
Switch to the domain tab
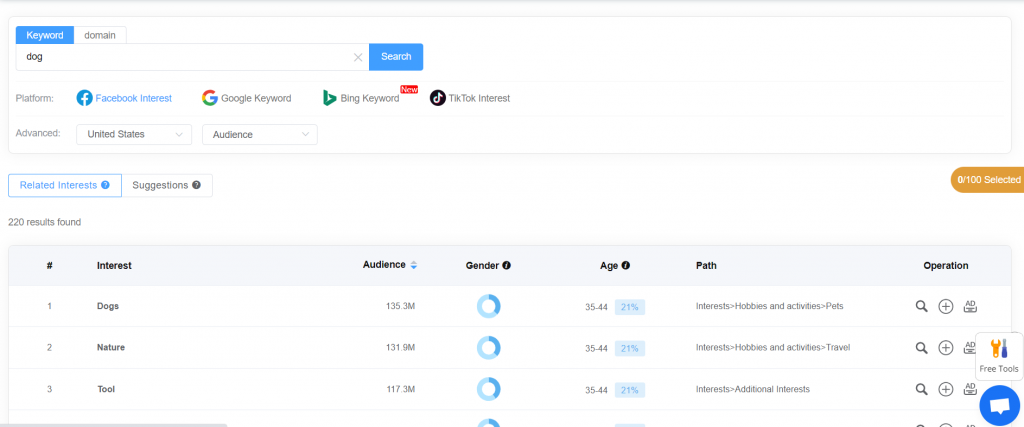[100, 35]
